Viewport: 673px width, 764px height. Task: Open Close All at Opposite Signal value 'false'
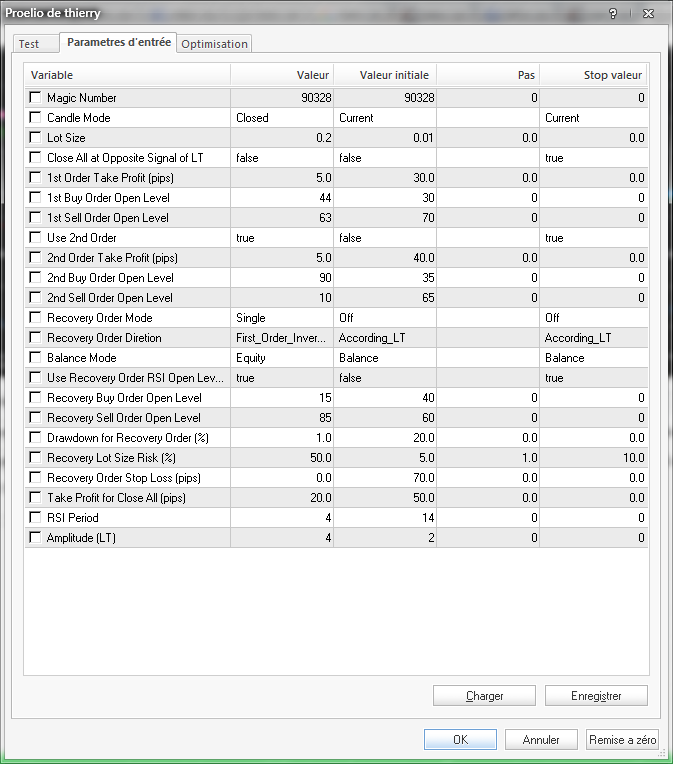coord(282,158)
